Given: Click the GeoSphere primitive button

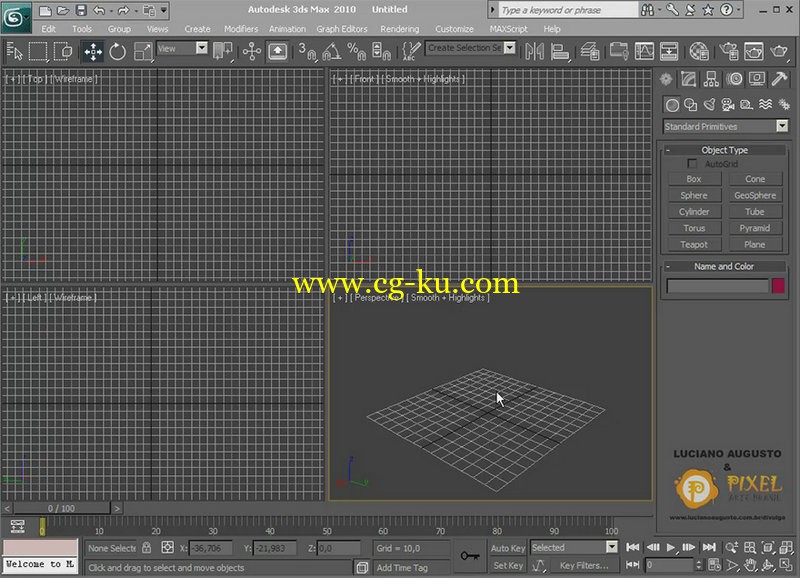Looking at the screenshot, I should (755, 195).
